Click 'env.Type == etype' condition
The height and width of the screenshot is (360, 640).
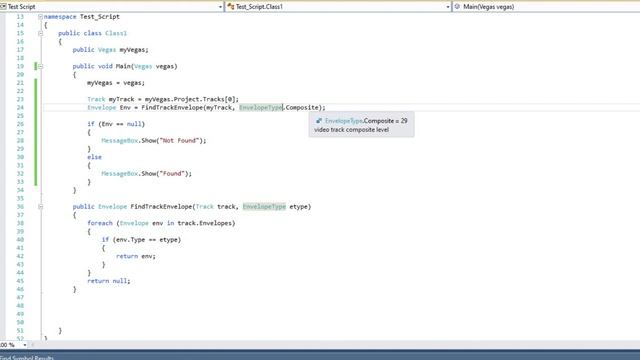pos(147,240)
